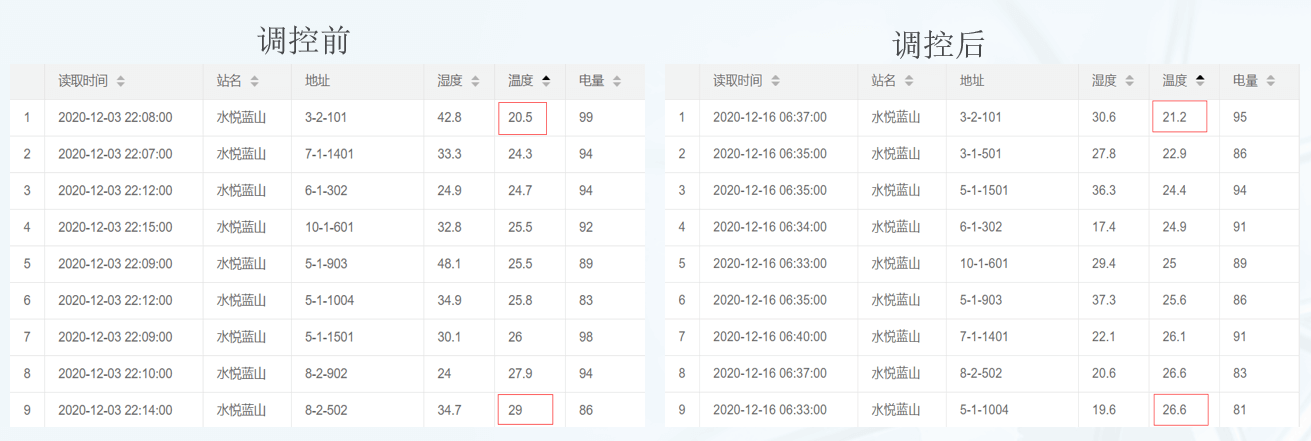
Task: Click address 7-1-1401 in 调控前 table
Action: click(329, 154)
